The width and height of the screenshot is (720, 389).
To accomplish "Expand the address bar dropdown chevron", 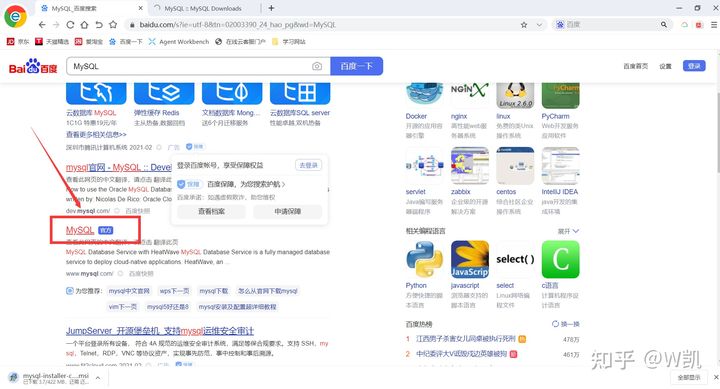I will point(539,25).
